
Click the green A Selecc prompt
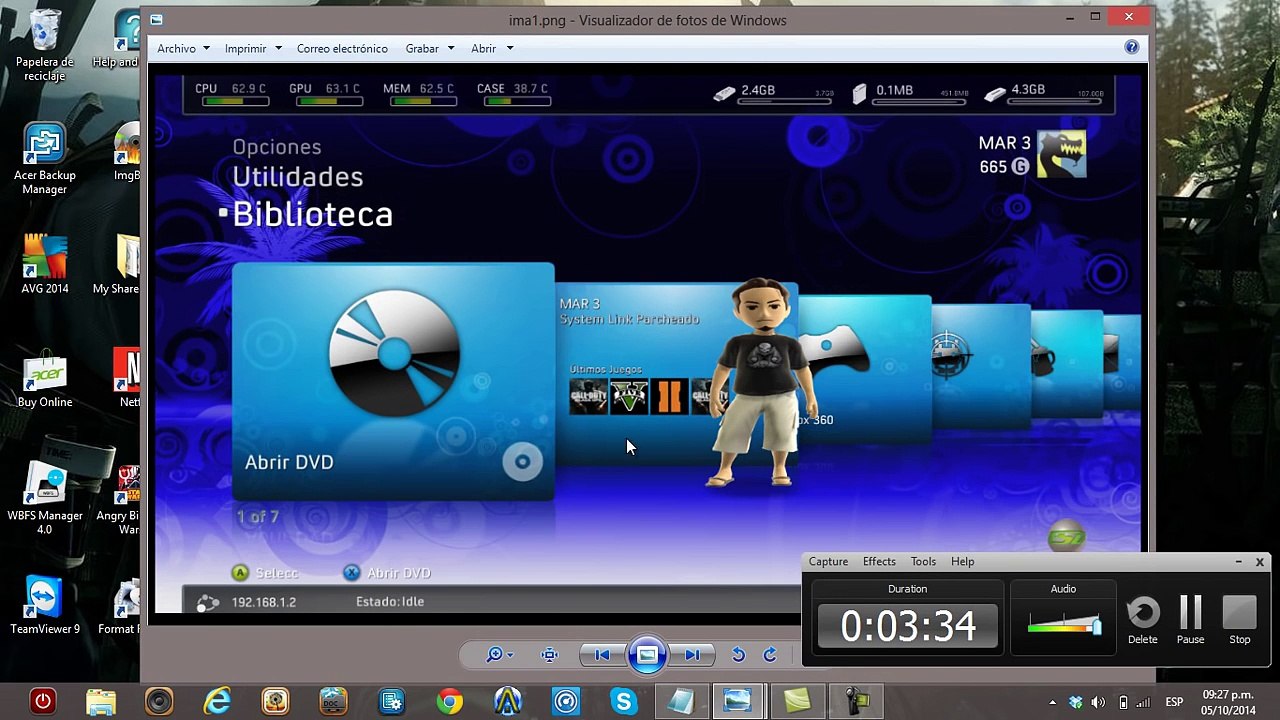[x=265, y=573]
